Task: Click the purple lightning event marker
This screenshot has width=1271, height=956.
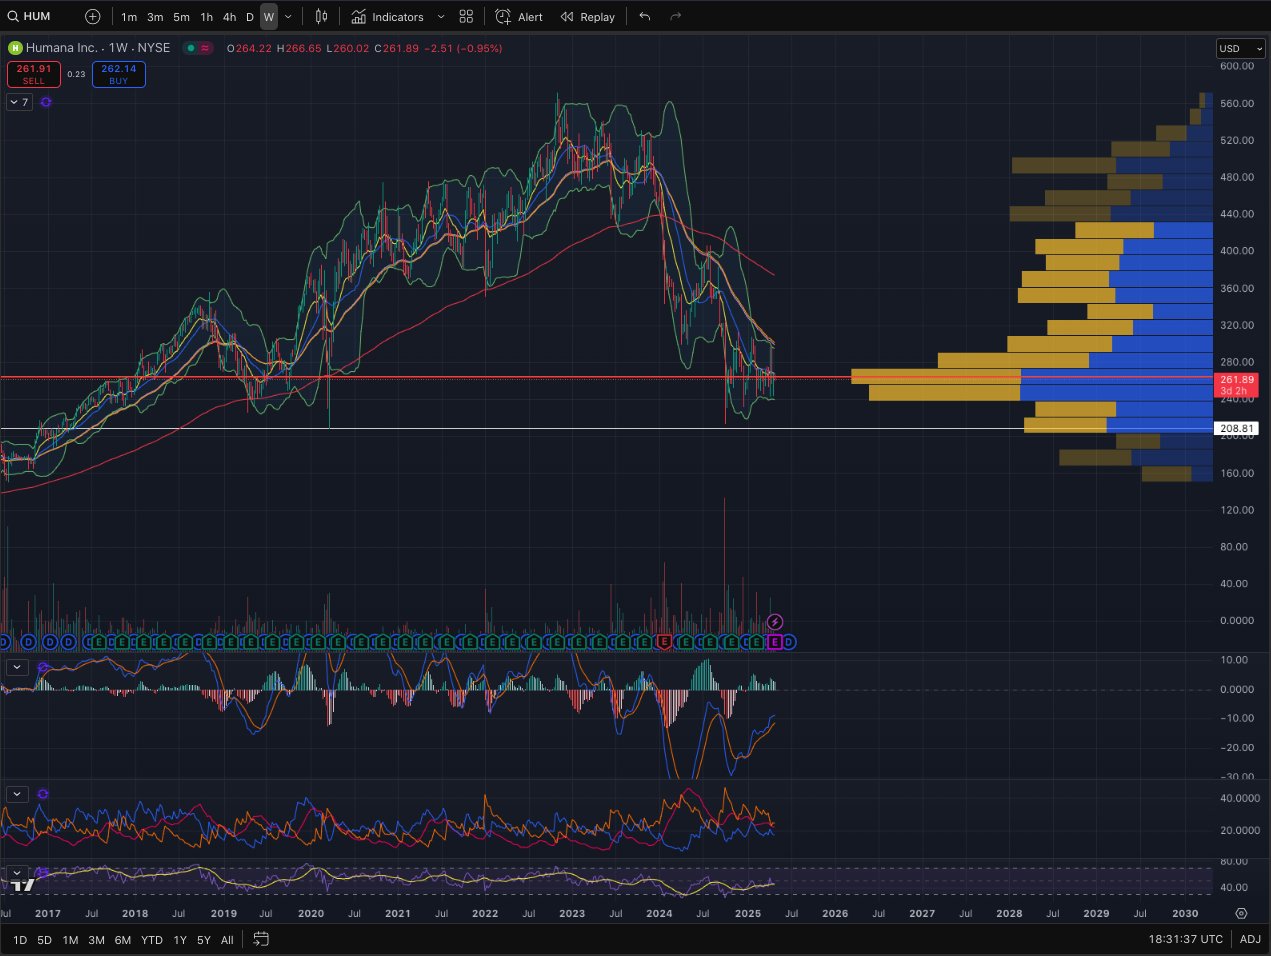Action: (x=775, y=622)
